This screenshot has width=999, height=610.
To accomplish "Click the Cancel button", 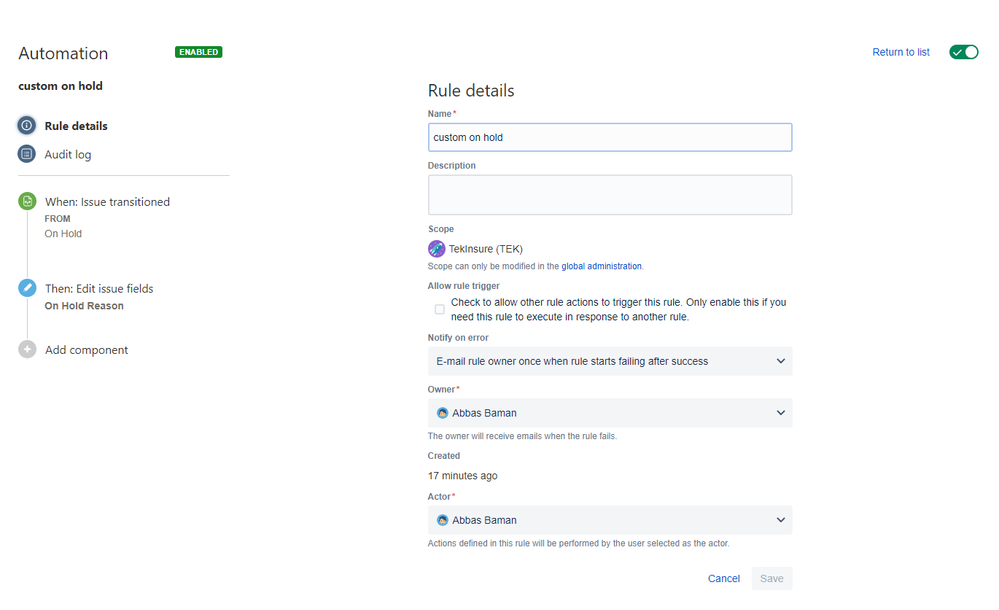I will [724, 579].
